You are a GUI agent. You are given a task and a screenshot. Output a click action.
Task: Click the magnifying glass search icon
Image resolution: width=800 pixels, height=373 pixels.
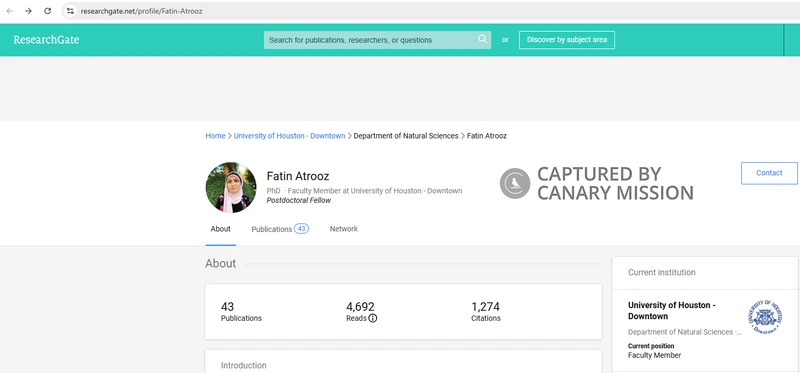(482, 39)
